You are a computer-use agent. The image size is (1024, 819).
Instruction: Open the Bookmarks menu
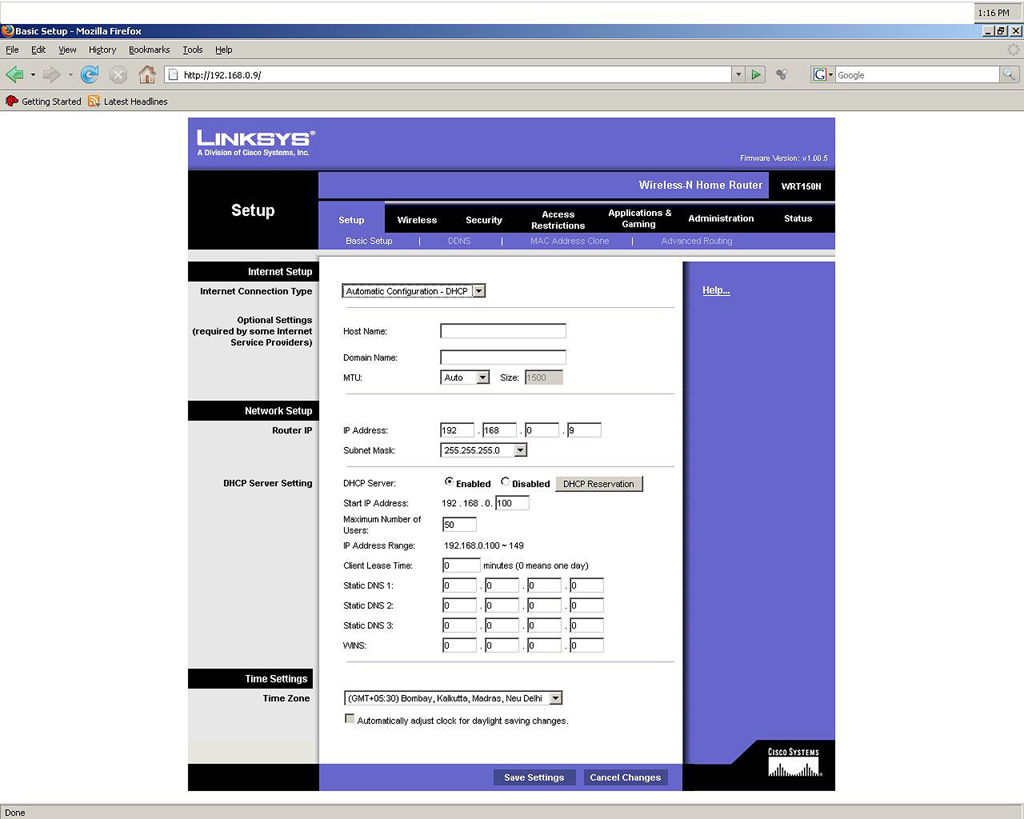(x=149, y=50)
